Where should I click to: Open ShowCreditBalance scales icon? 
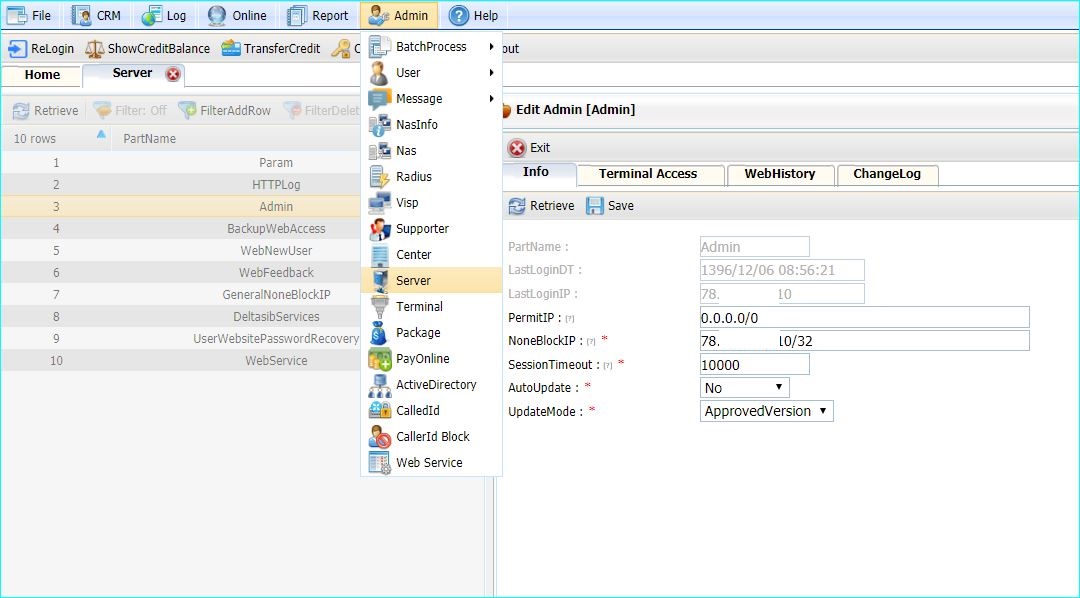click(95, 48)
